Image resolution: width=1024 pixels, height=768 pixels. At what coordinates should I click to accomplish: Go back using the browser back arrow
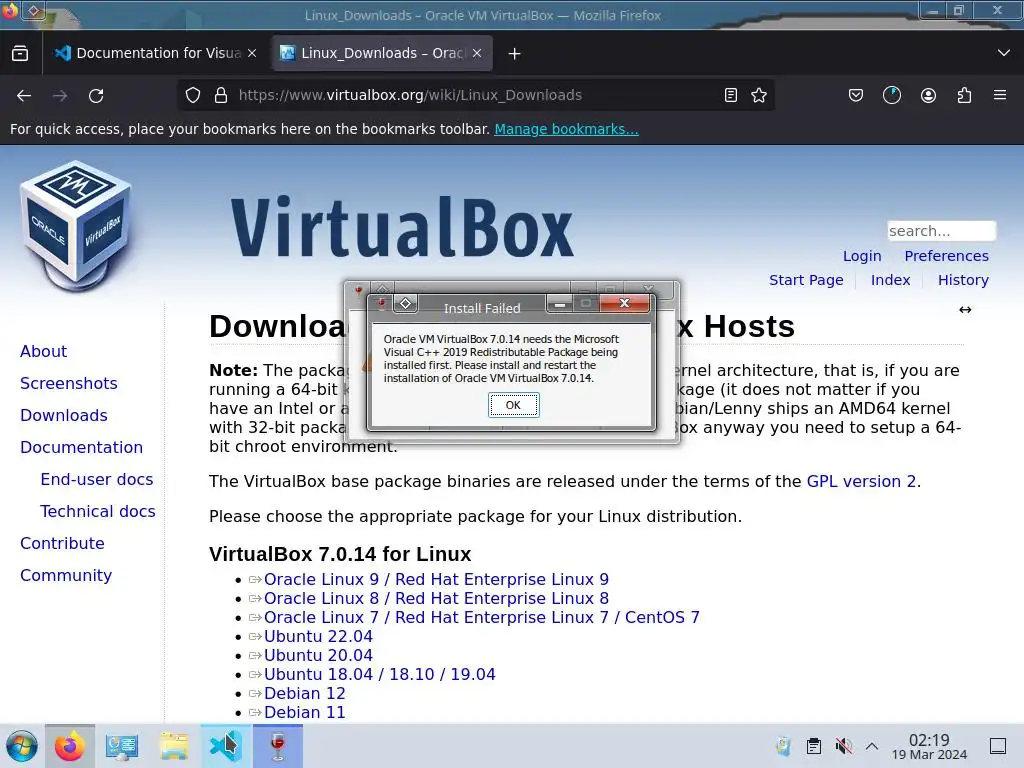[x=24, y=95]
